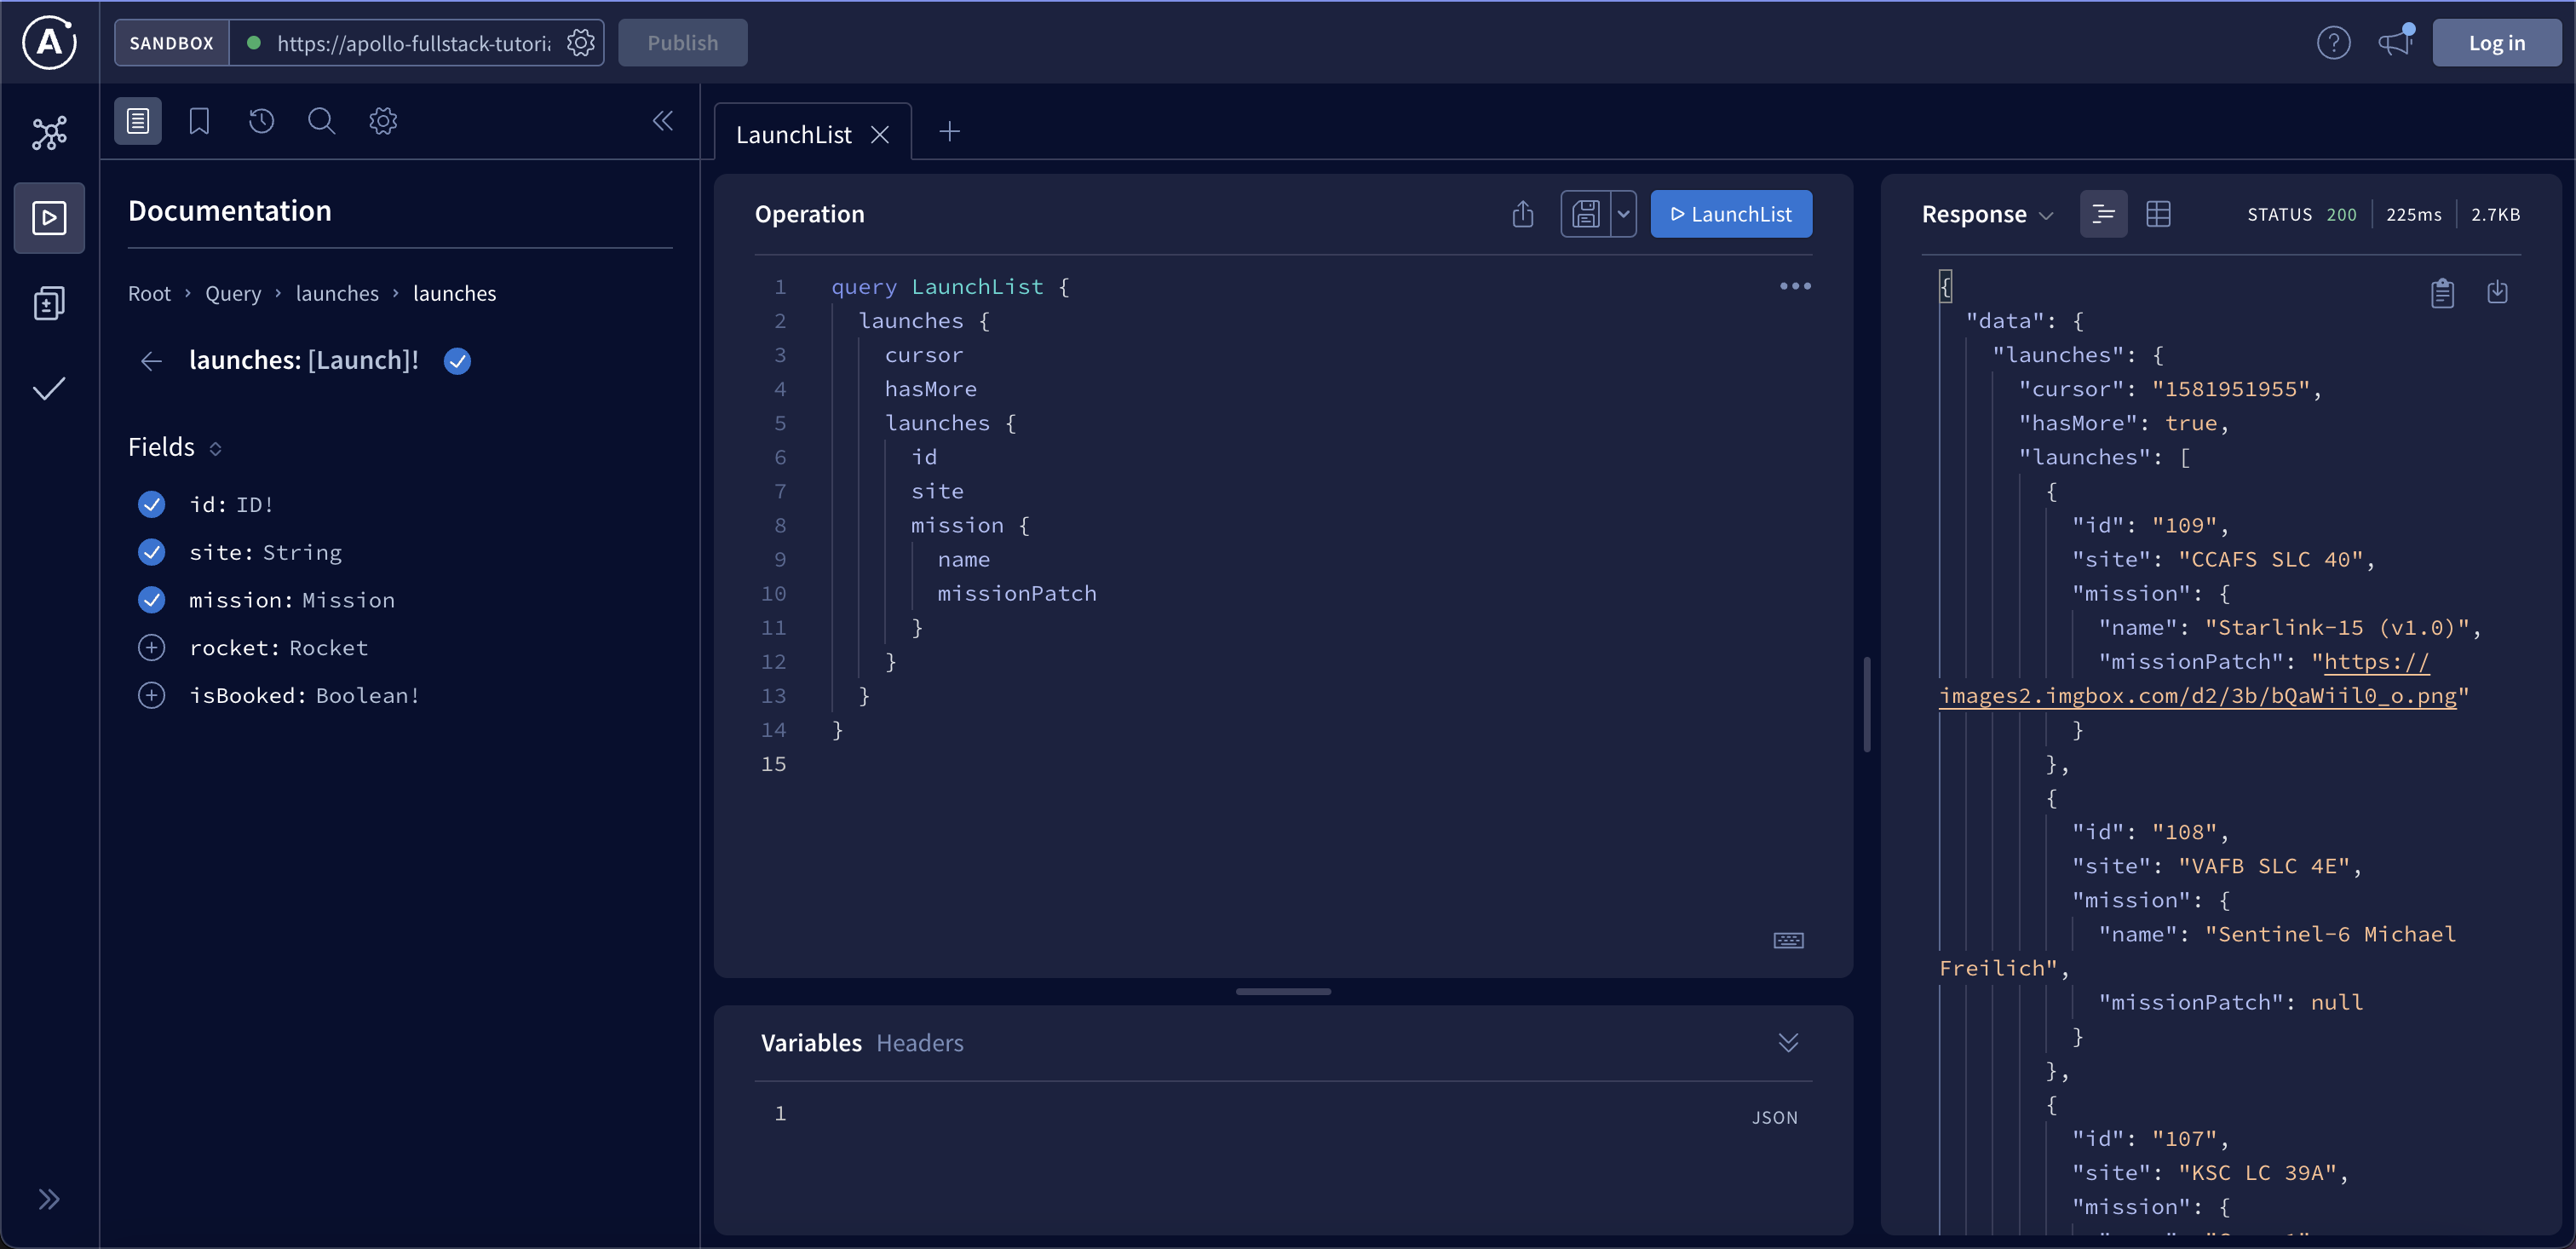Screen dimensions: 2576x1249
Task: Open connection settings gear next to URL
Action: pos(581,43)
